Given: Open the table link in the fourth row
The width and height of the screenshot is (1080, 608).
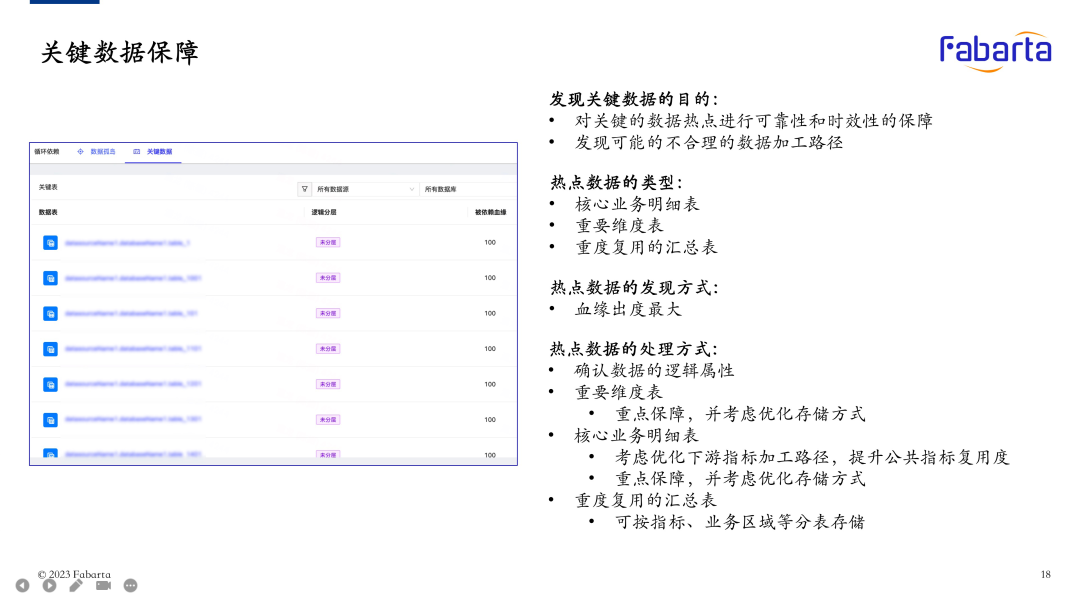Looking at the screenshot, I should click(x=133, y=349).
